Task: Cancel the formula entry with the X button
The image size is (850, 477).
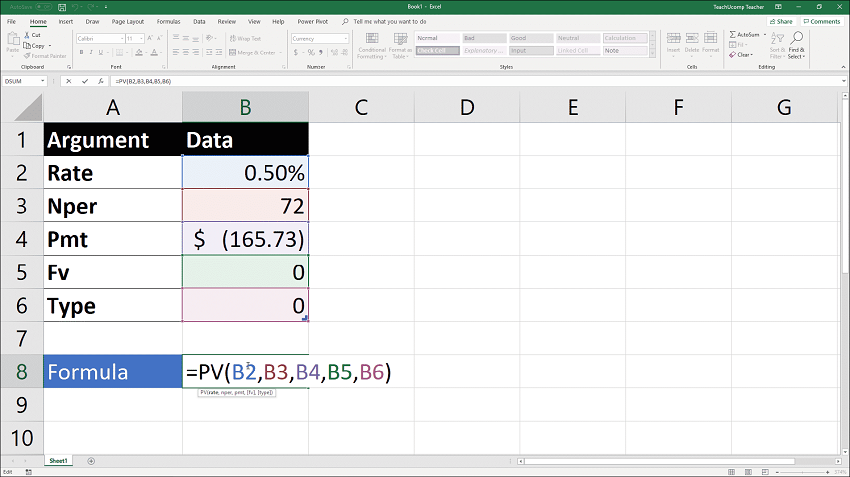Action: click(x=67, y=80)
